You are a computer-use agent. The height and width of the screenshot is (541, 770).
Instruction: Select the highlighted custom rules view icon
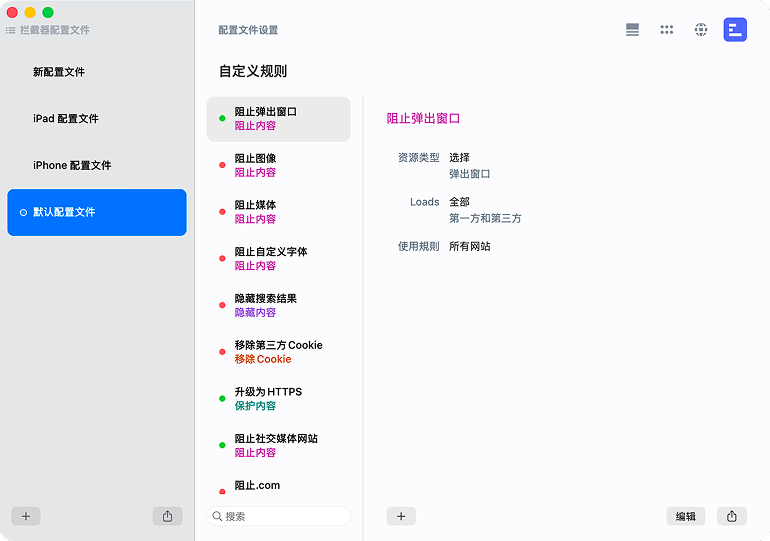coord(735,30)
